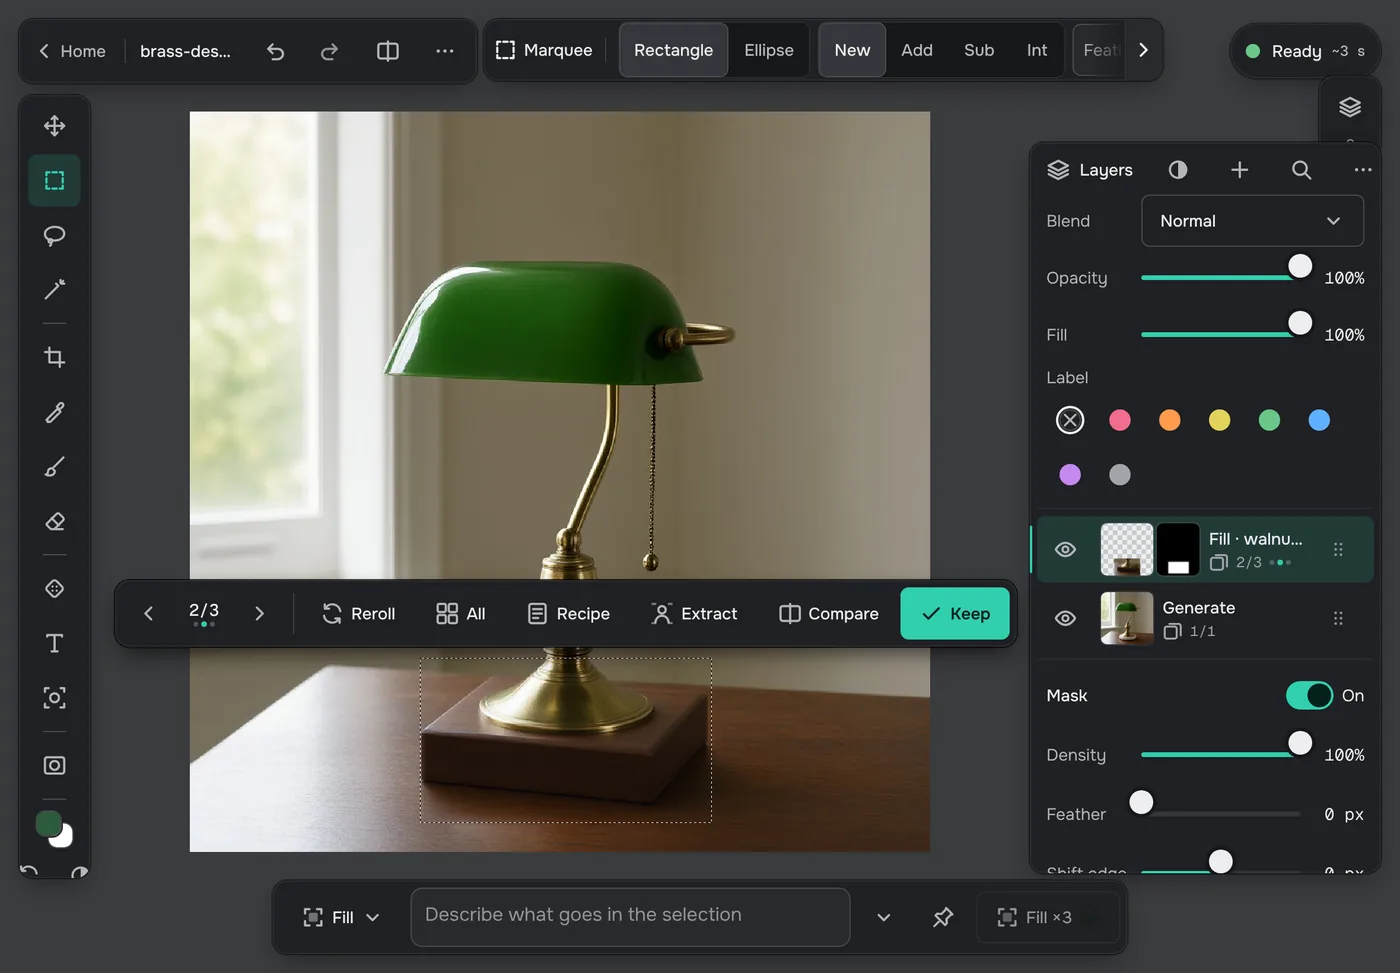This screenshot has height=973, width=1400.
Task: Select the Lasso tool
Action: click(54, 235)
